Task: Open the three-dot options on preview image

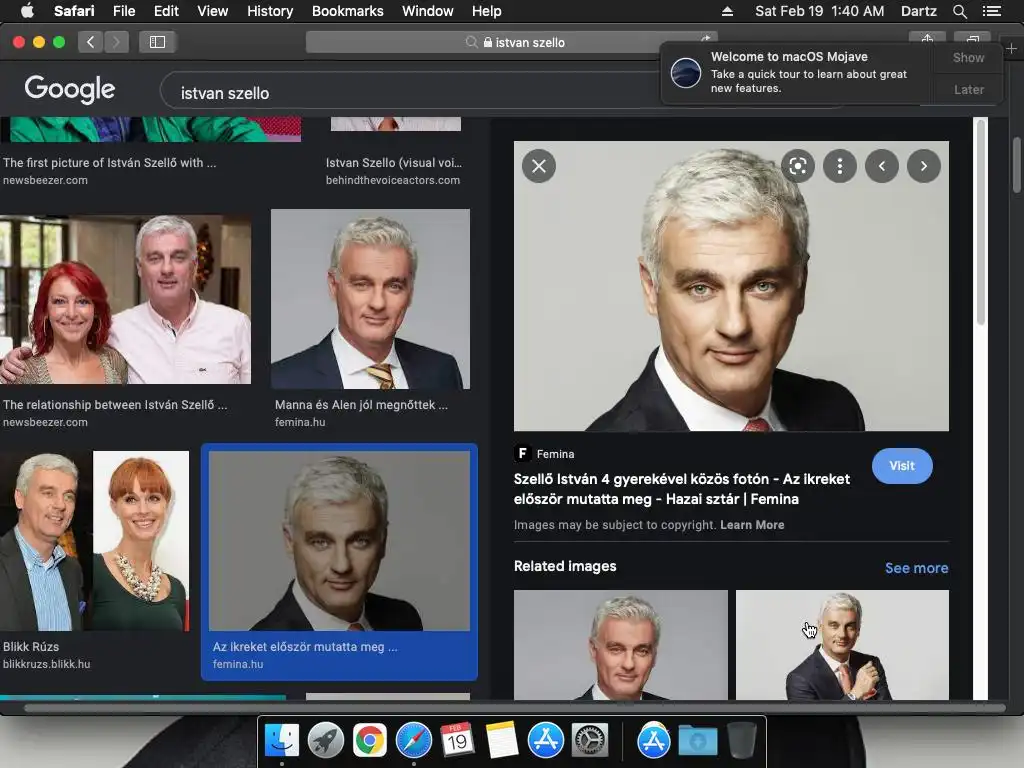Action: point(840,166)
